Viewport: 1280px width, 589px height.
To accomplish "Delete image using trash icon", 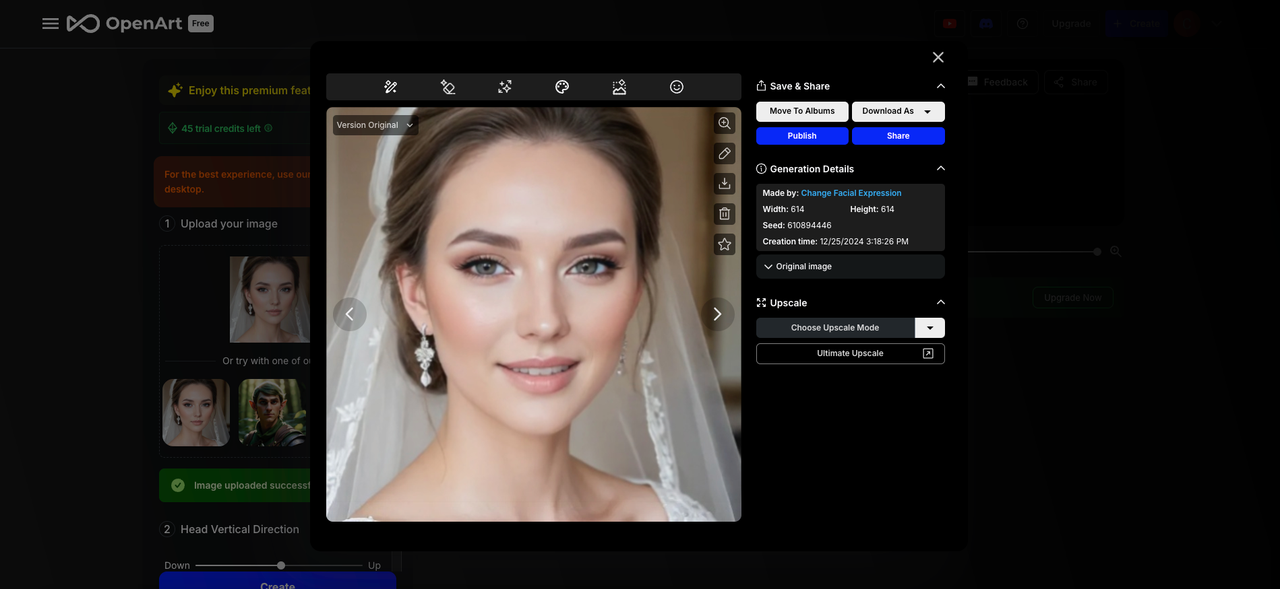I will pyautogui.click(x=725, y=213).
